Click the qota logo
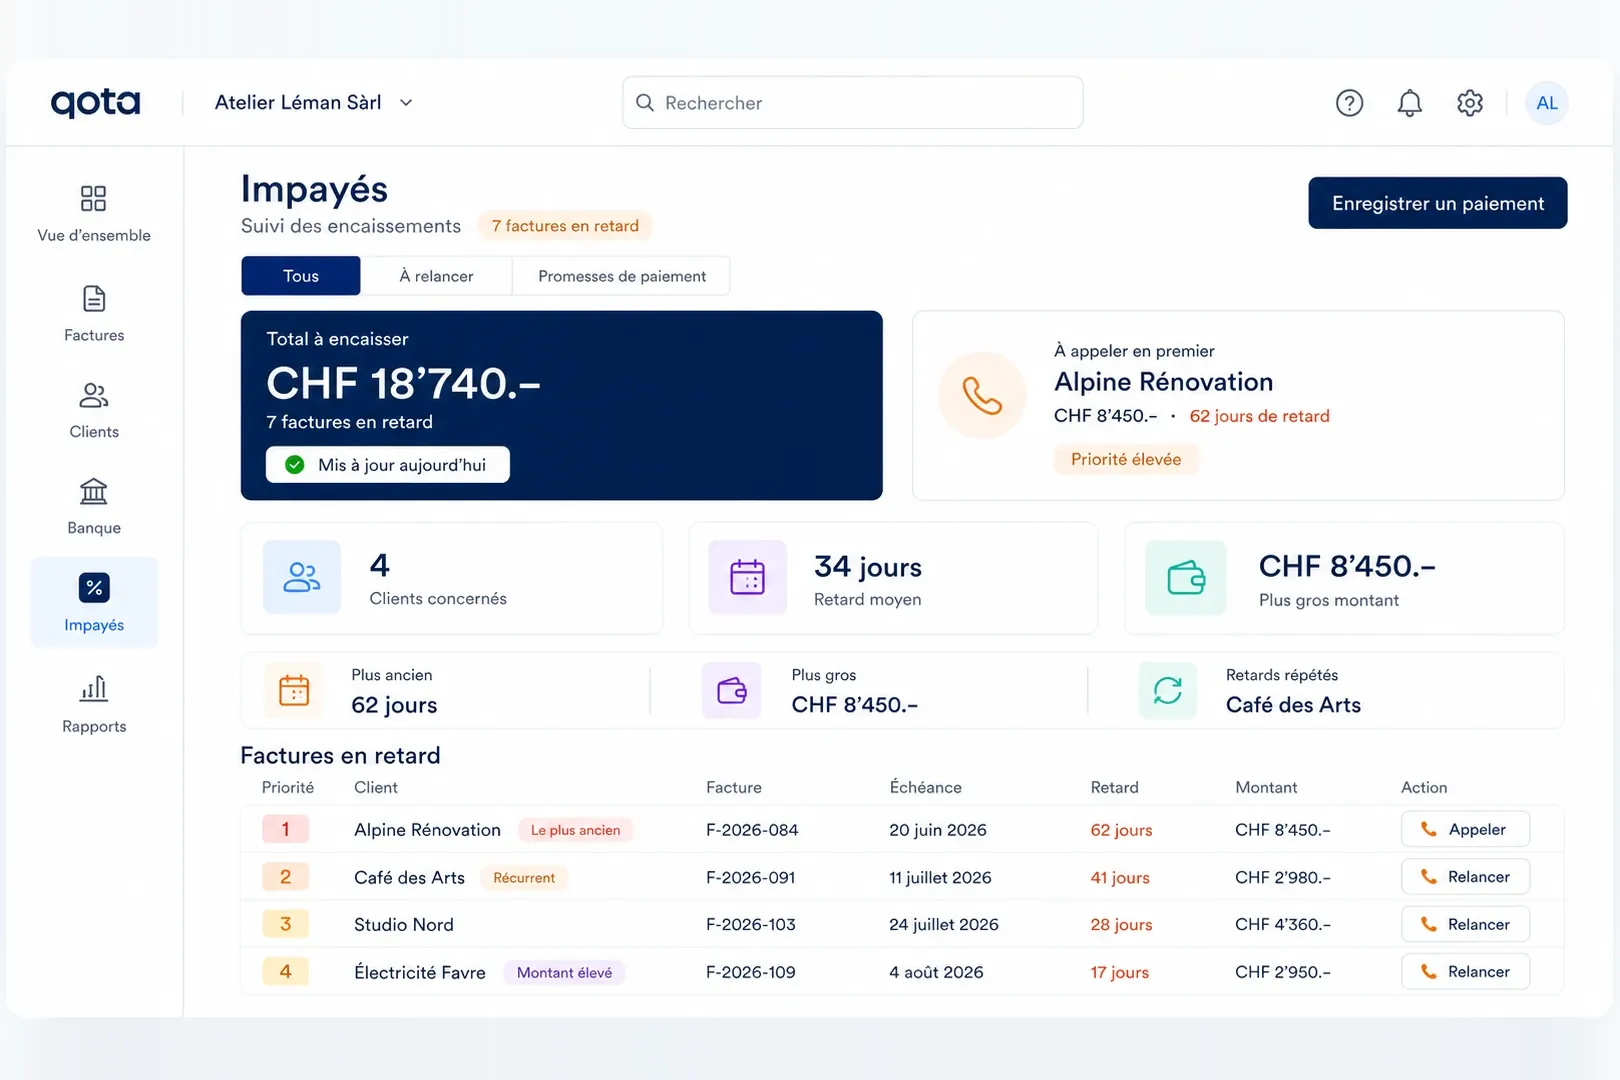Image resolution: width=1620 pixels, height=1080 pixels. 95,103
